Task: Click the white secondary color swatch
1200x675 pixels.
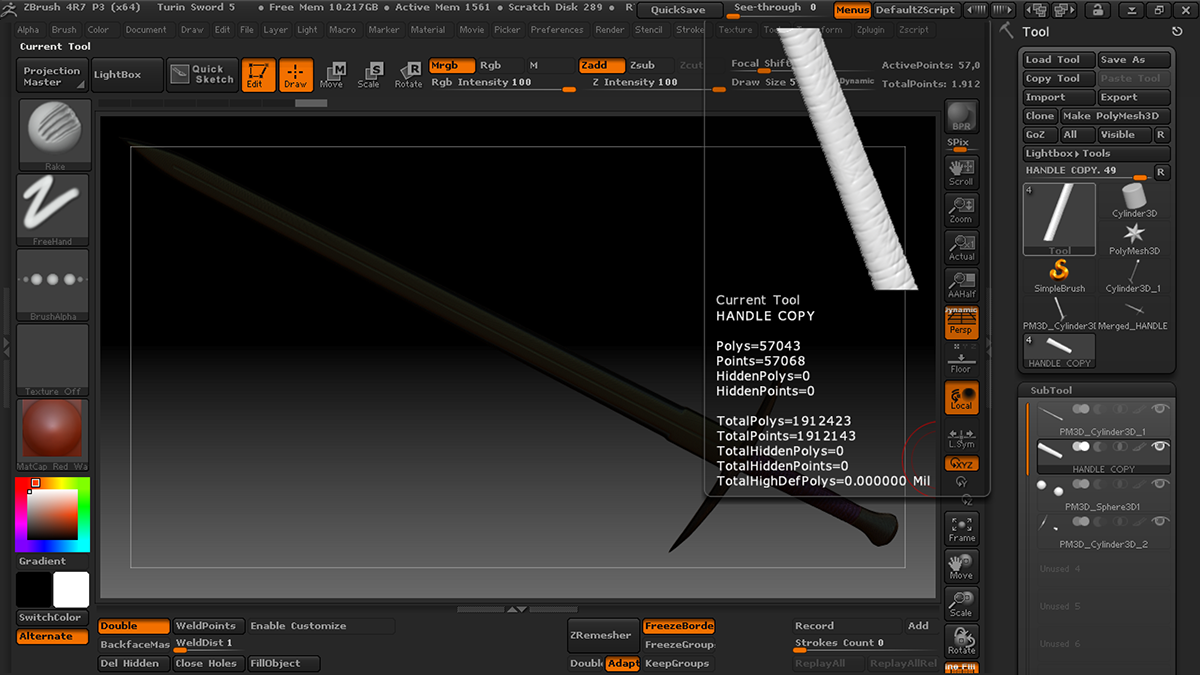Action: 71,590
